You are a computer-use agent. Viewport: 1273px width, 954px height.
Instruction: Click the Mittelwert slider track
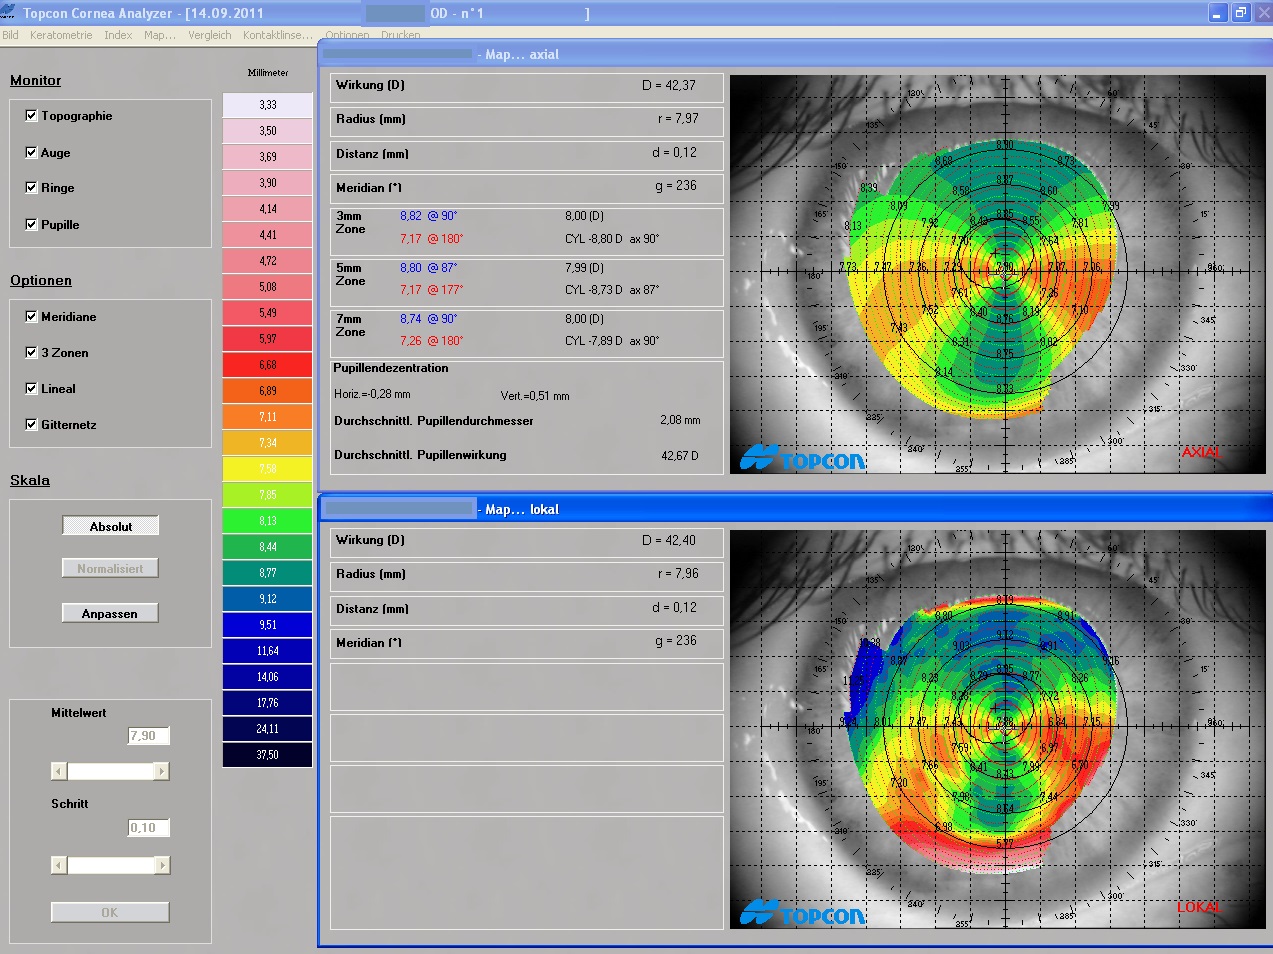pos(110,771)
